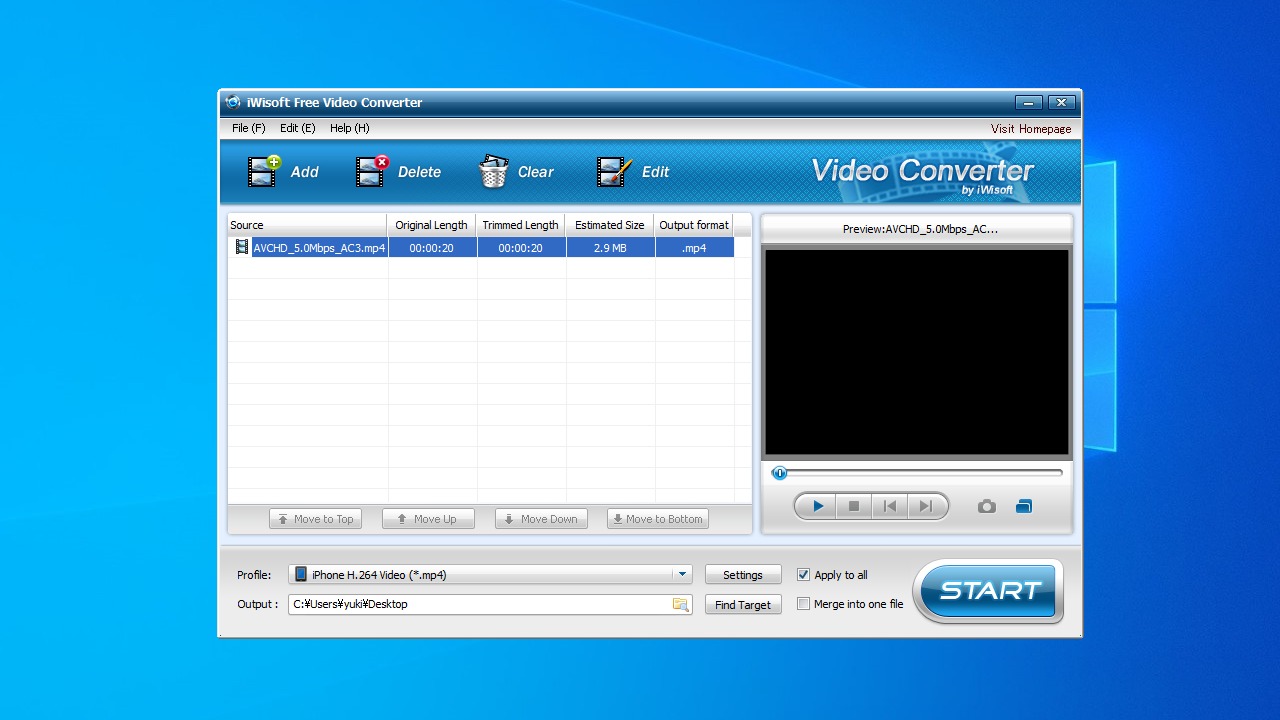
Task: Click the Original Length cell showing 00:00:20
Action: [x=432, y=248]
